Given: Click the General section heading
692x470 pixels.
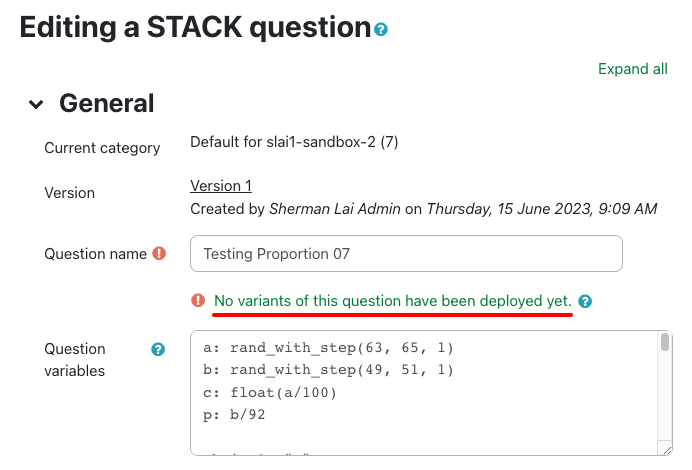Looking at the screenshot, I should (107, 103).
